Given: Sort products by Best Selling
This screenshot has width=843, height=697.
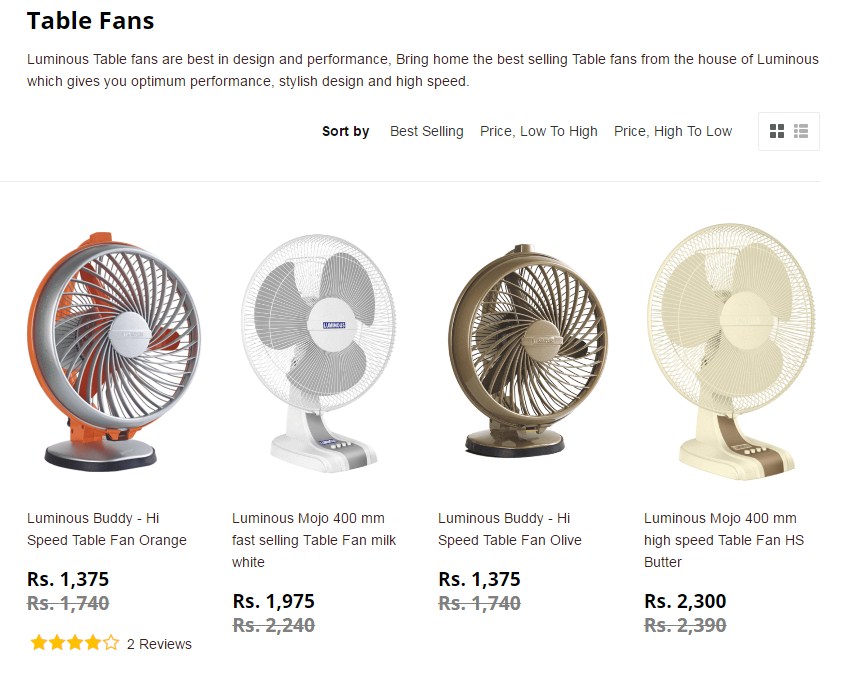Looking at the screenshot, I should click(x=426, y=131).
